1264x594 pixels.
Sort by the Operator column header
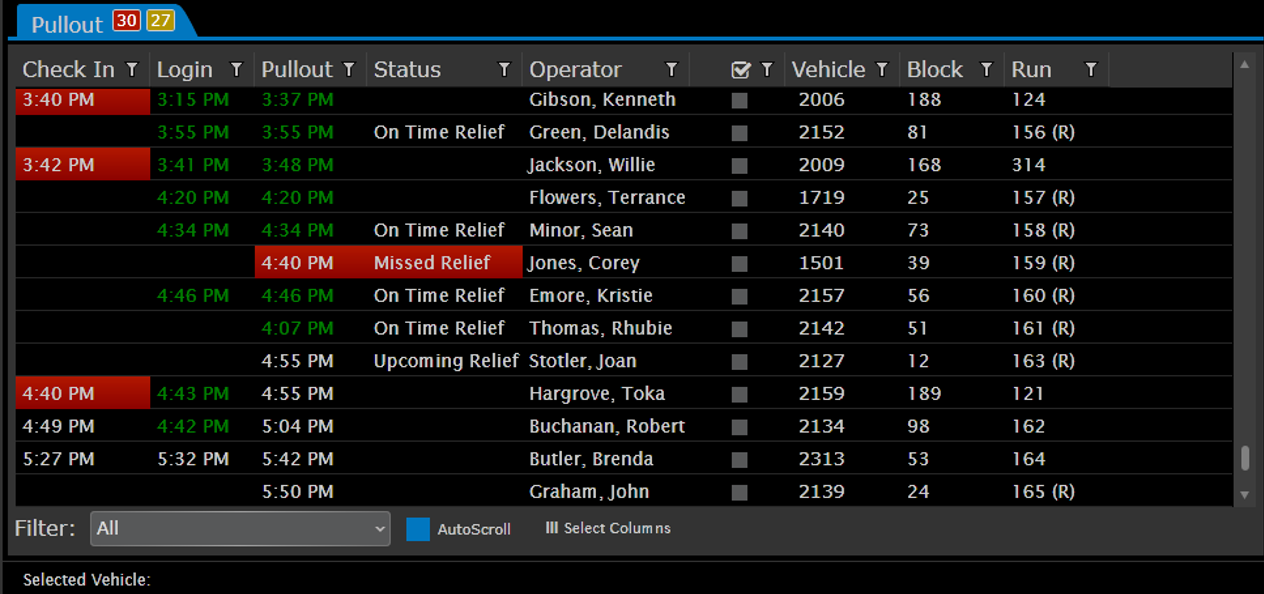pos(575,69)
